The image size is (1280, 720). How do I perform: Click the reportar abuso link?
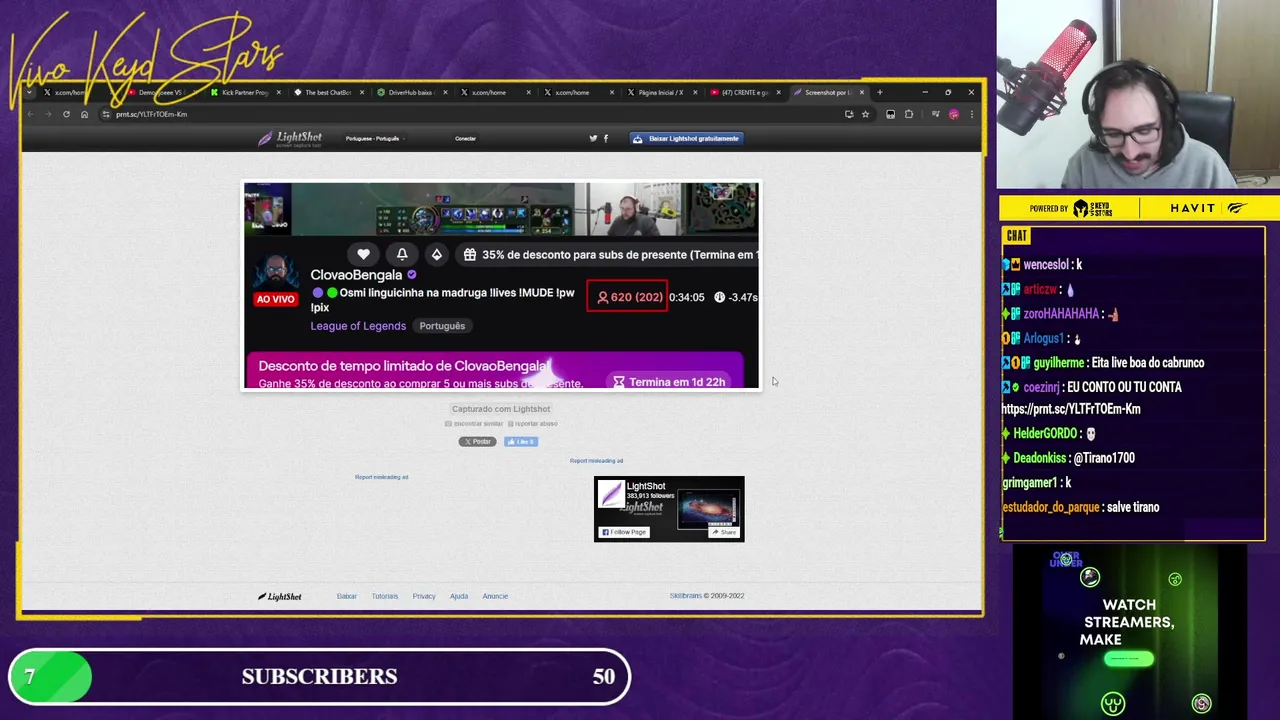(533, 424)
